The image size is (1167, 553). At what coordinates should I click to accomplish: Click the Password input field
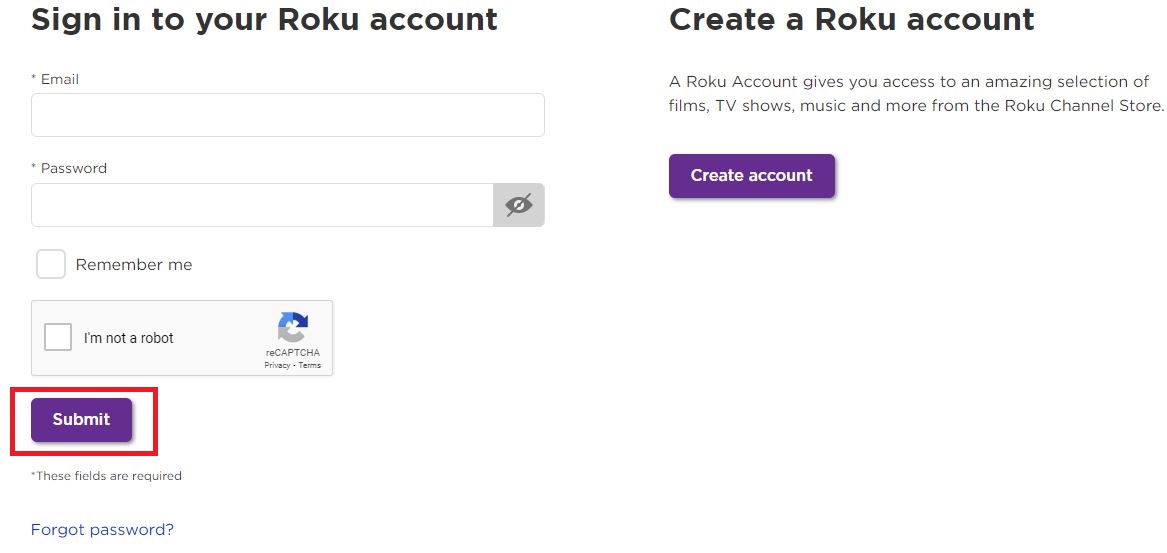tap(262, 205)
